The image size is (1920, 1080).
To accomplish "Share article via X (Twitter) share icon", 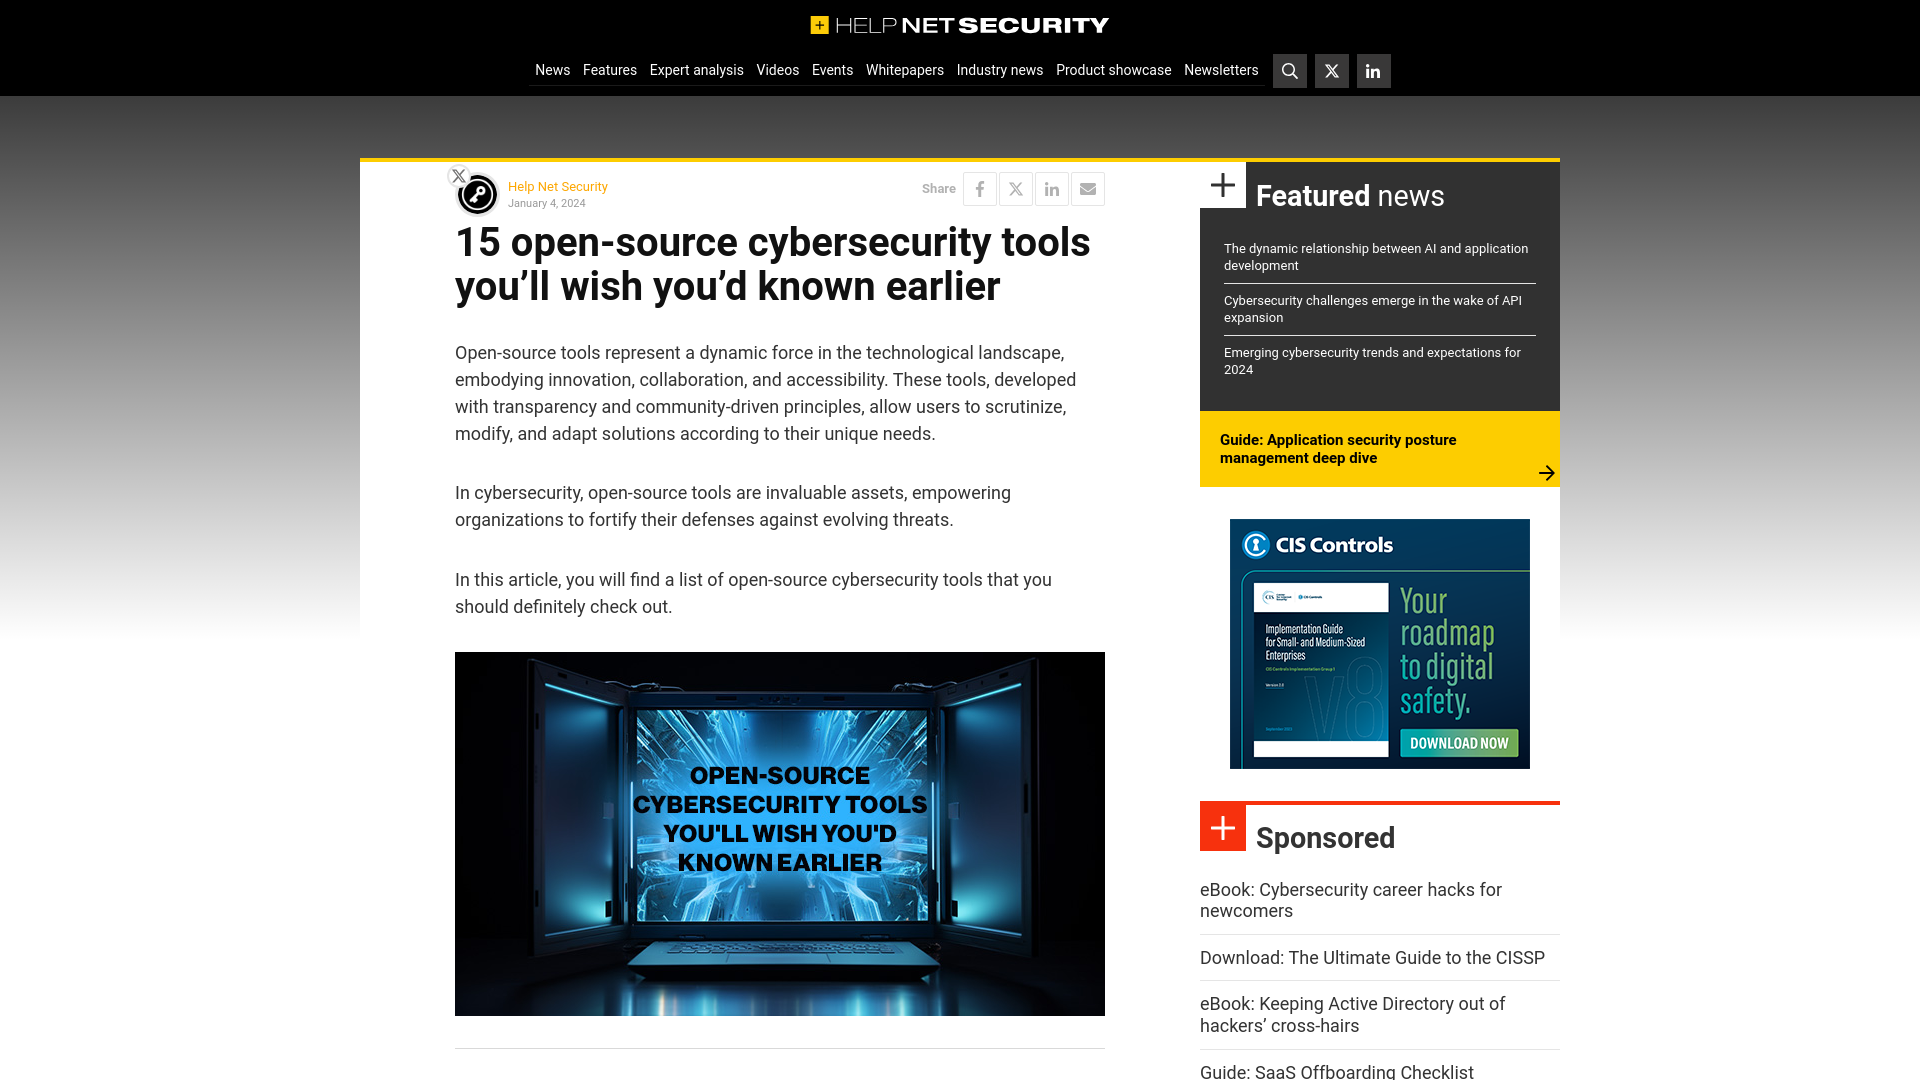I will pos(1015,189).
